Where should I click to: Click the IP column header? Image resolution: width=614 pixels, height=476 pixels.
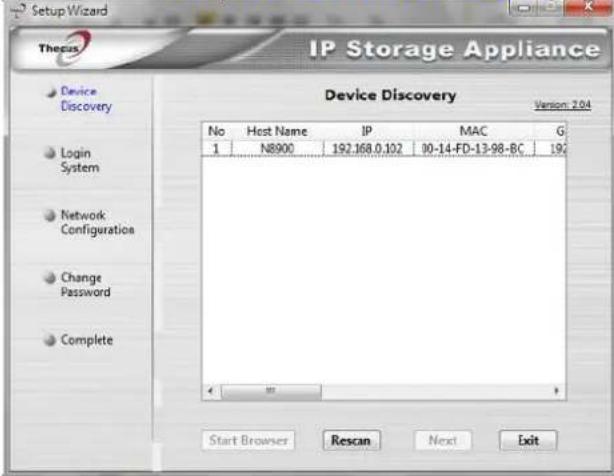pos(367,131)
